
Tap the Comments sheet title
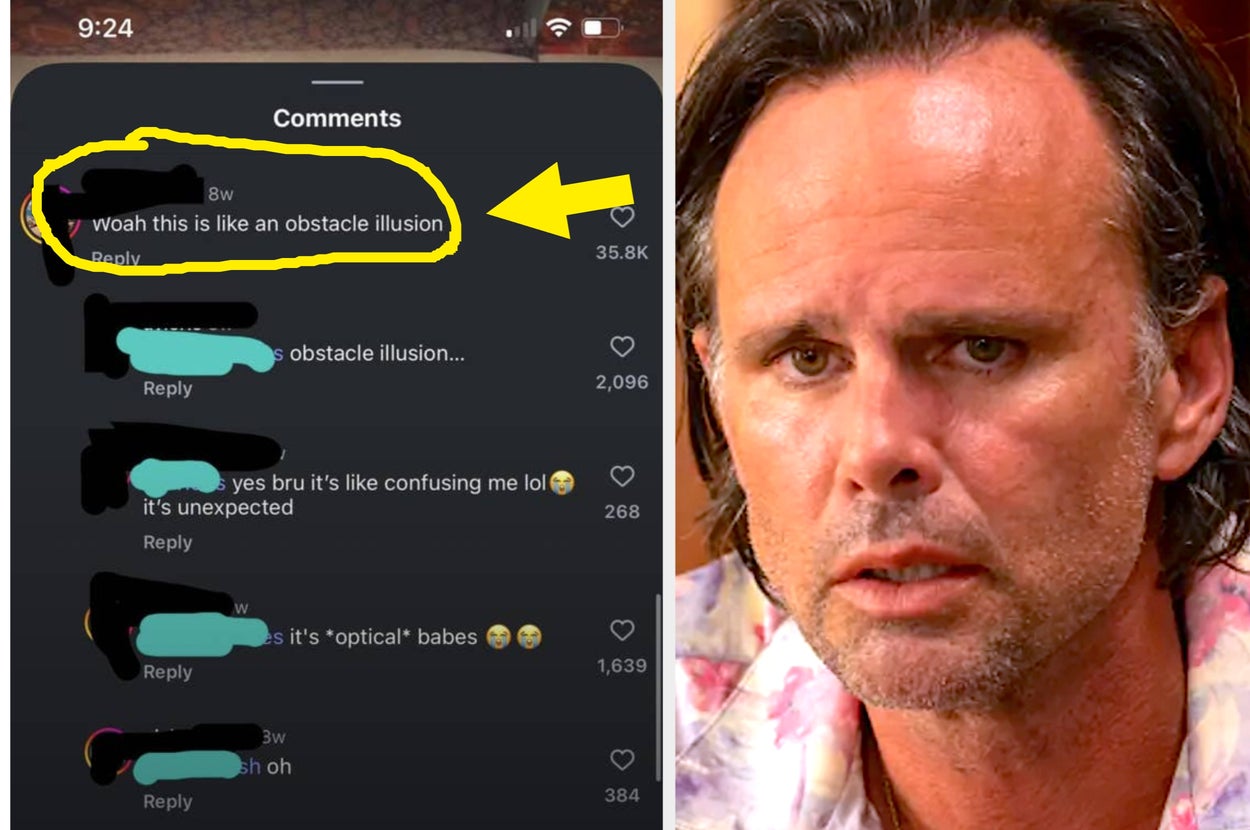click(x=337, y=118)
